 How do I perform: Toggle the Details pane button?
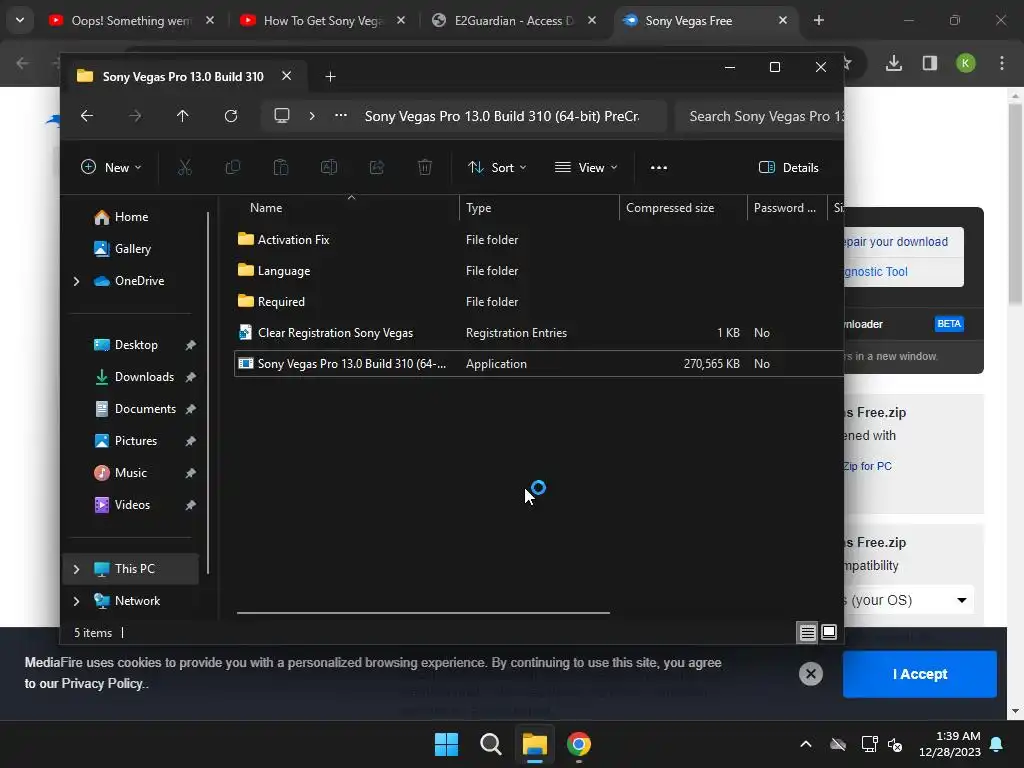point(788,168)
